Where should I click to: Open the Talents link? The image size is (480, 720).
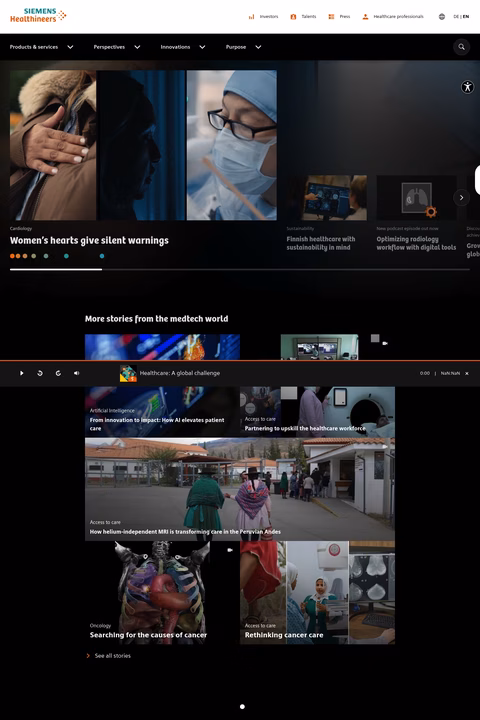[x=309, y=17]
